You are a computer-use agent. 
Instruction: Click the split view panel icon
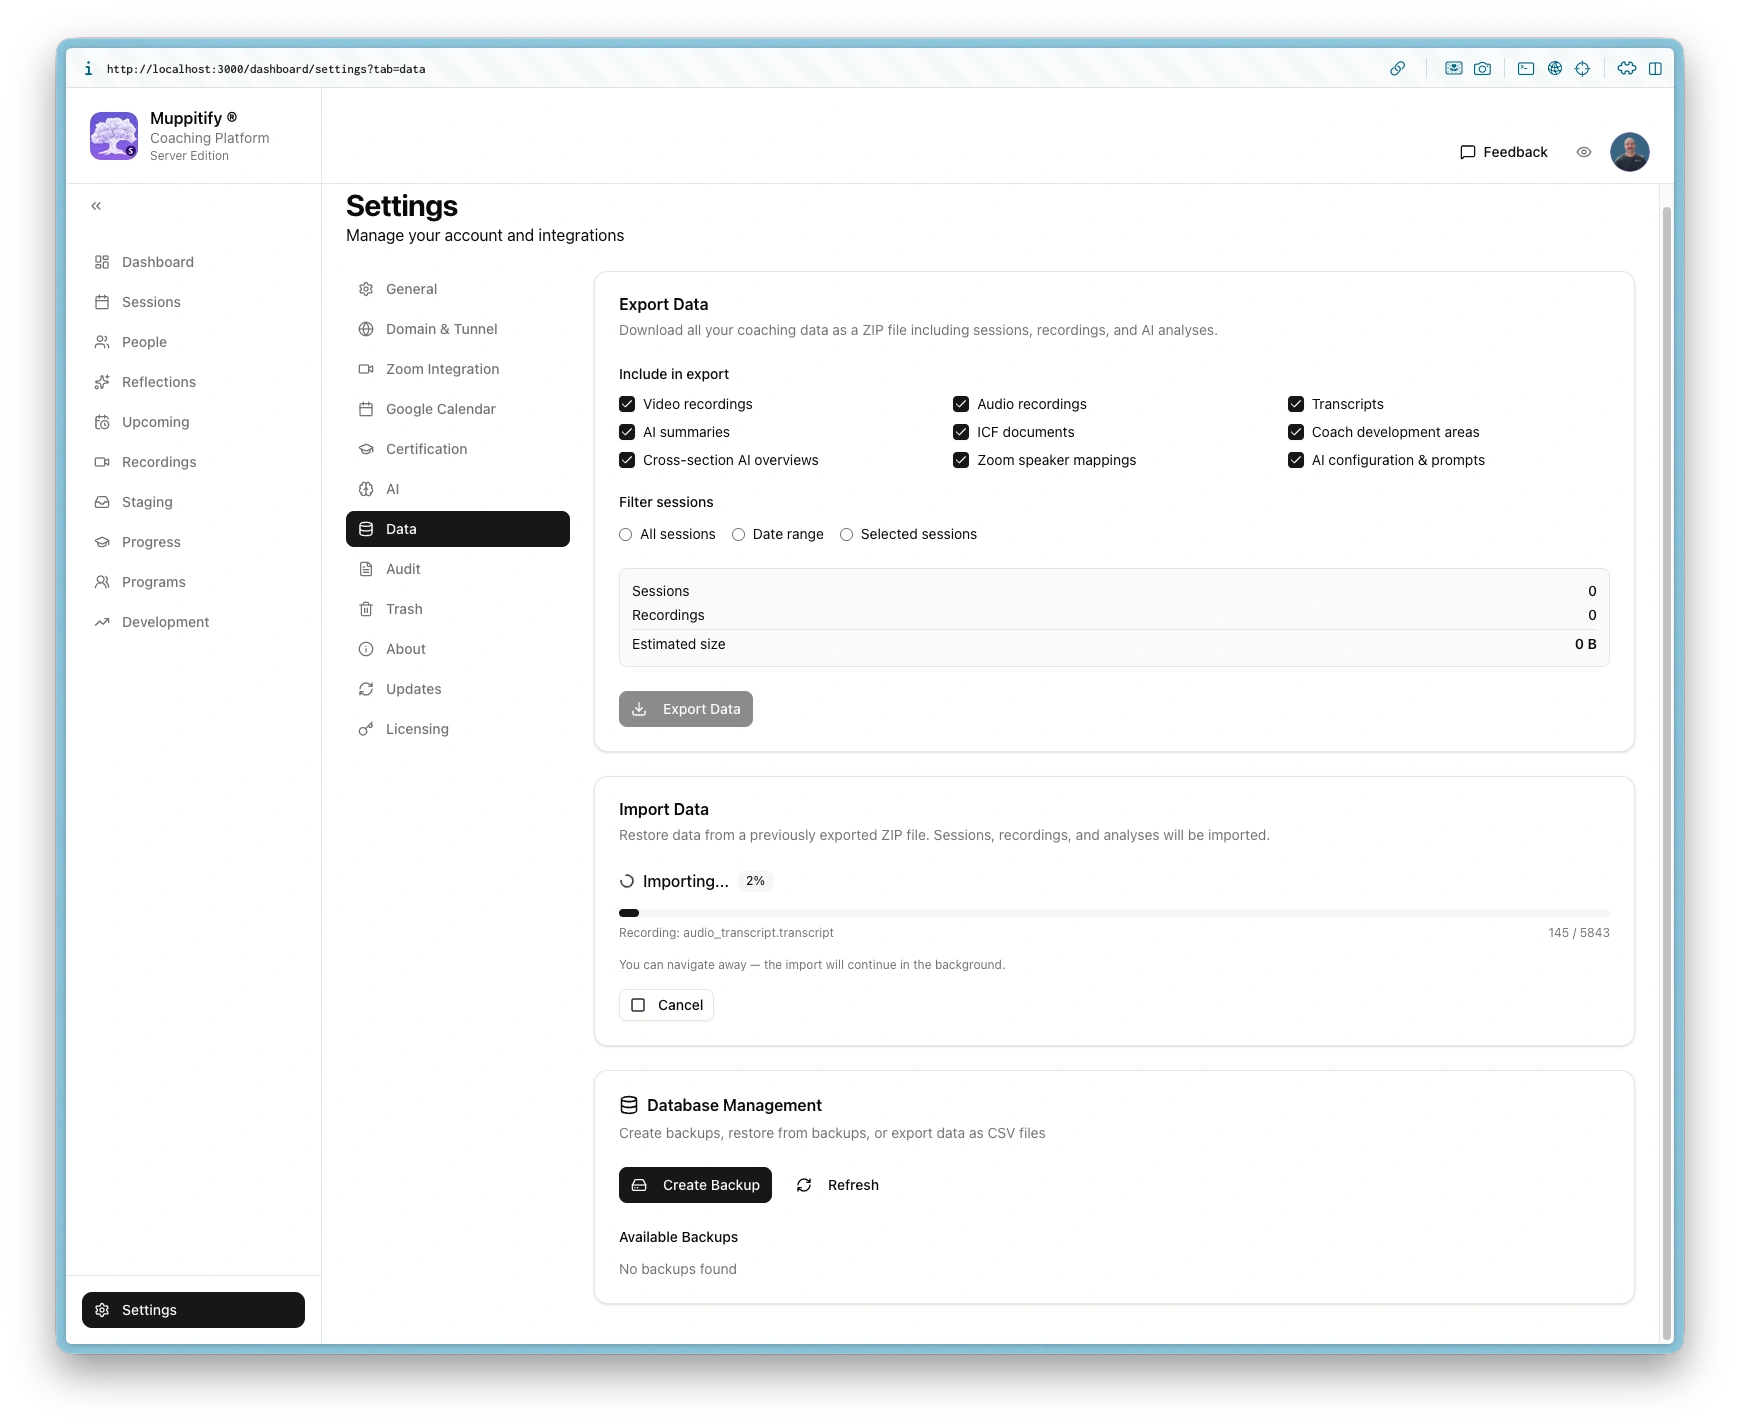[x=1655, y=69]
